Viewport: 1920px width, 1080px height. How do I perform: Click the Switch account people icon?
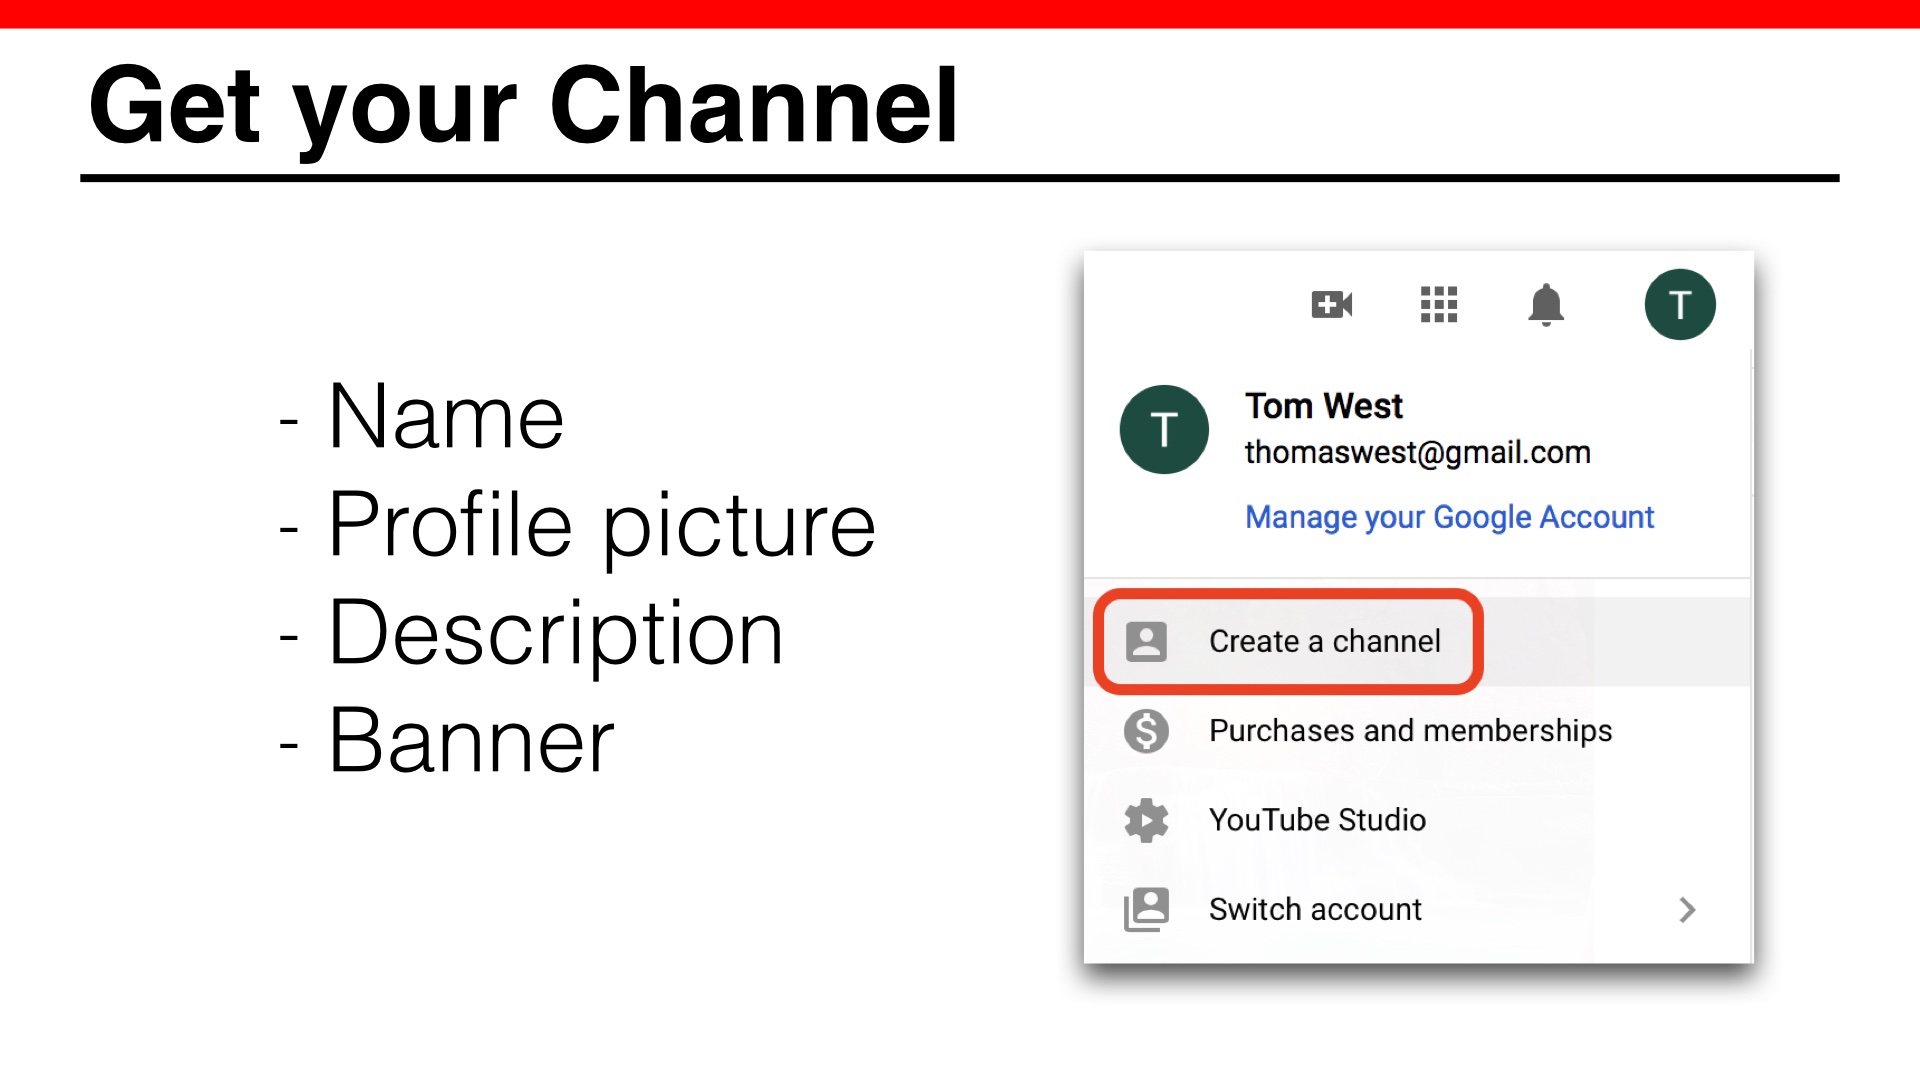(1146, 909)
